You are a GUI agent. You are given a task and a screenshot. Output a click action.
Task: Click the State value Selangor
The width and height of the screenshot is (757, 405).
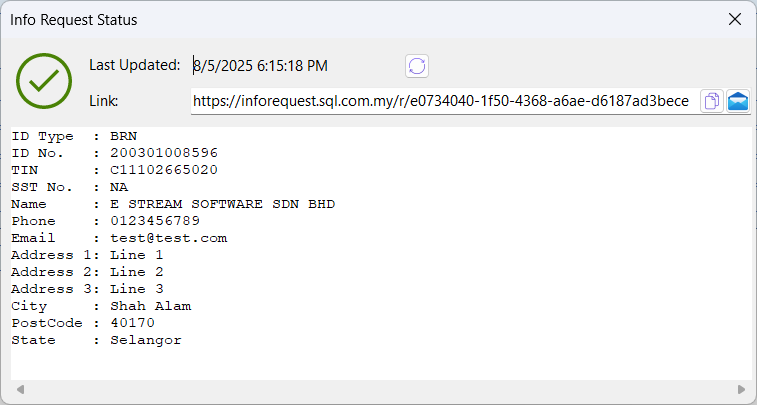146,340
